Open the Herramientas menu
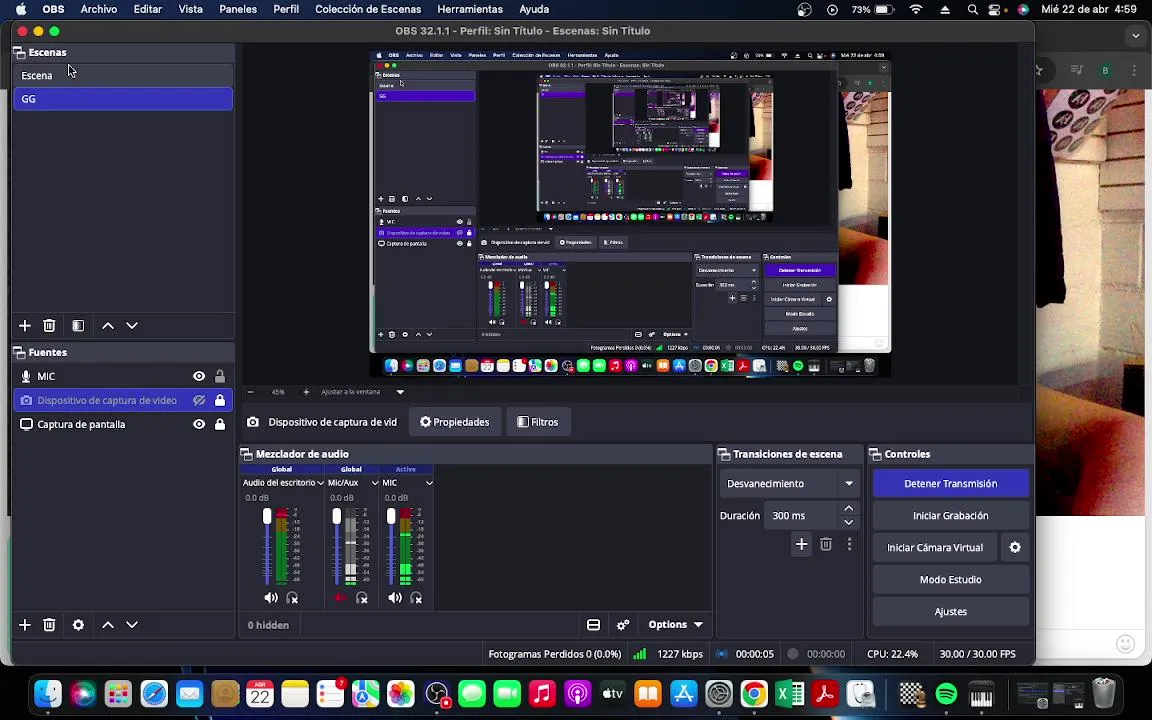The image size is (1152, 720). [470, 10]
